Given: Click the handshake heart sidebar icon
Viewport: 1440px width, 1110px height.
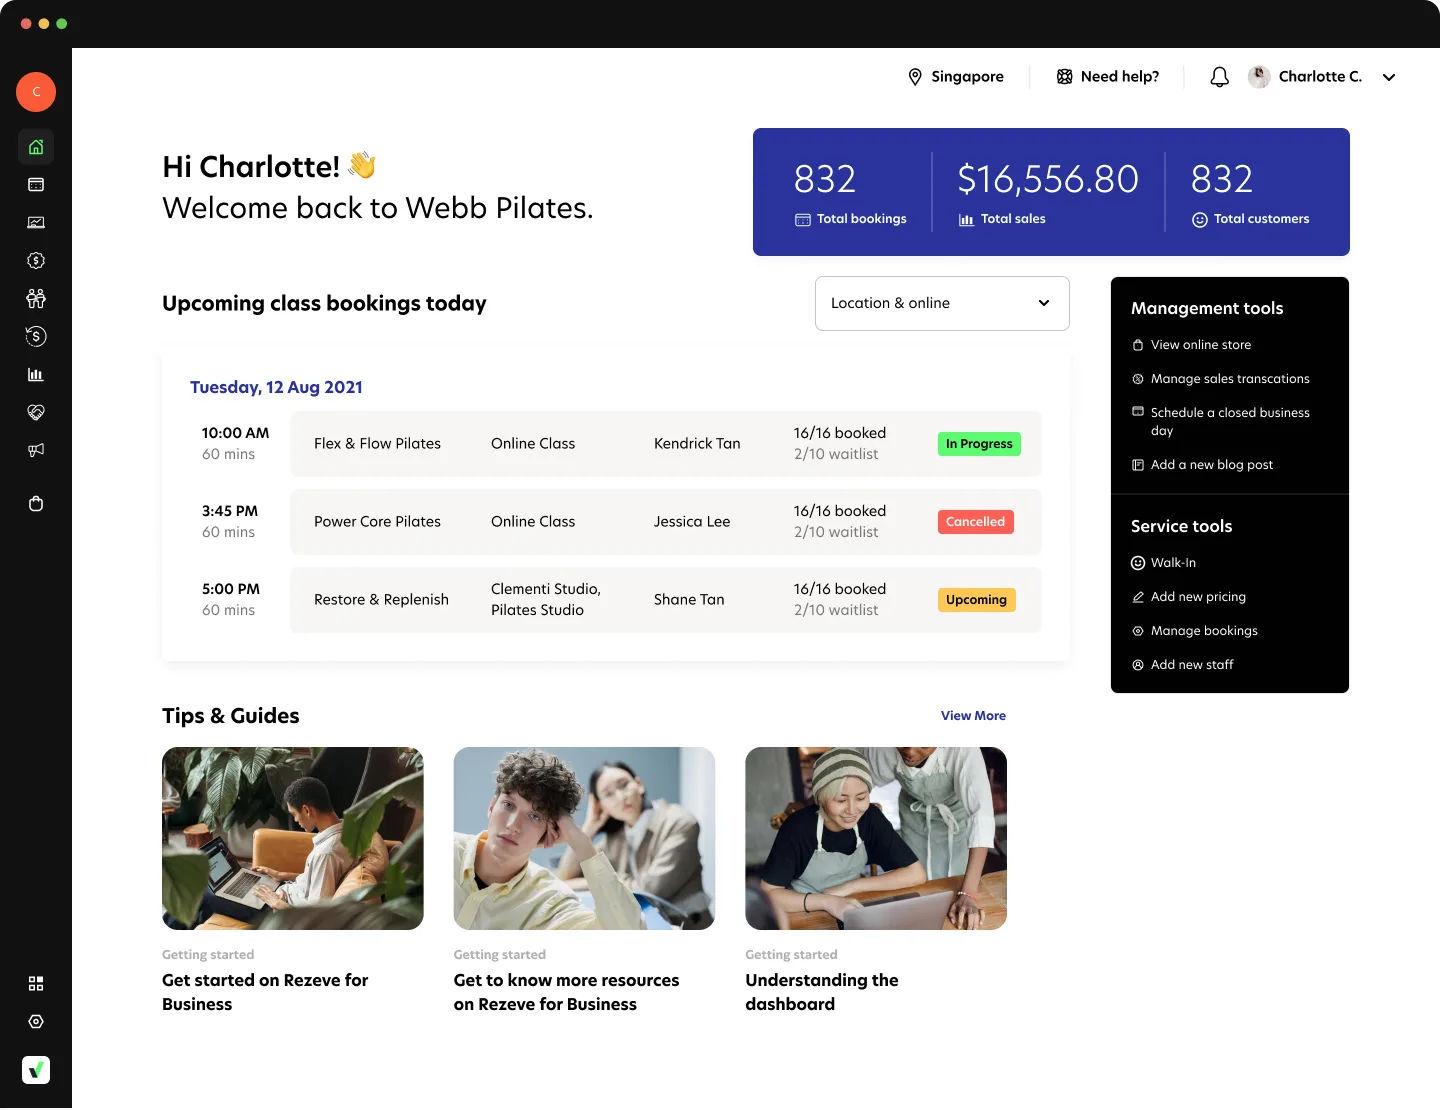Looking at the screenshot, I should coord(36,412).
